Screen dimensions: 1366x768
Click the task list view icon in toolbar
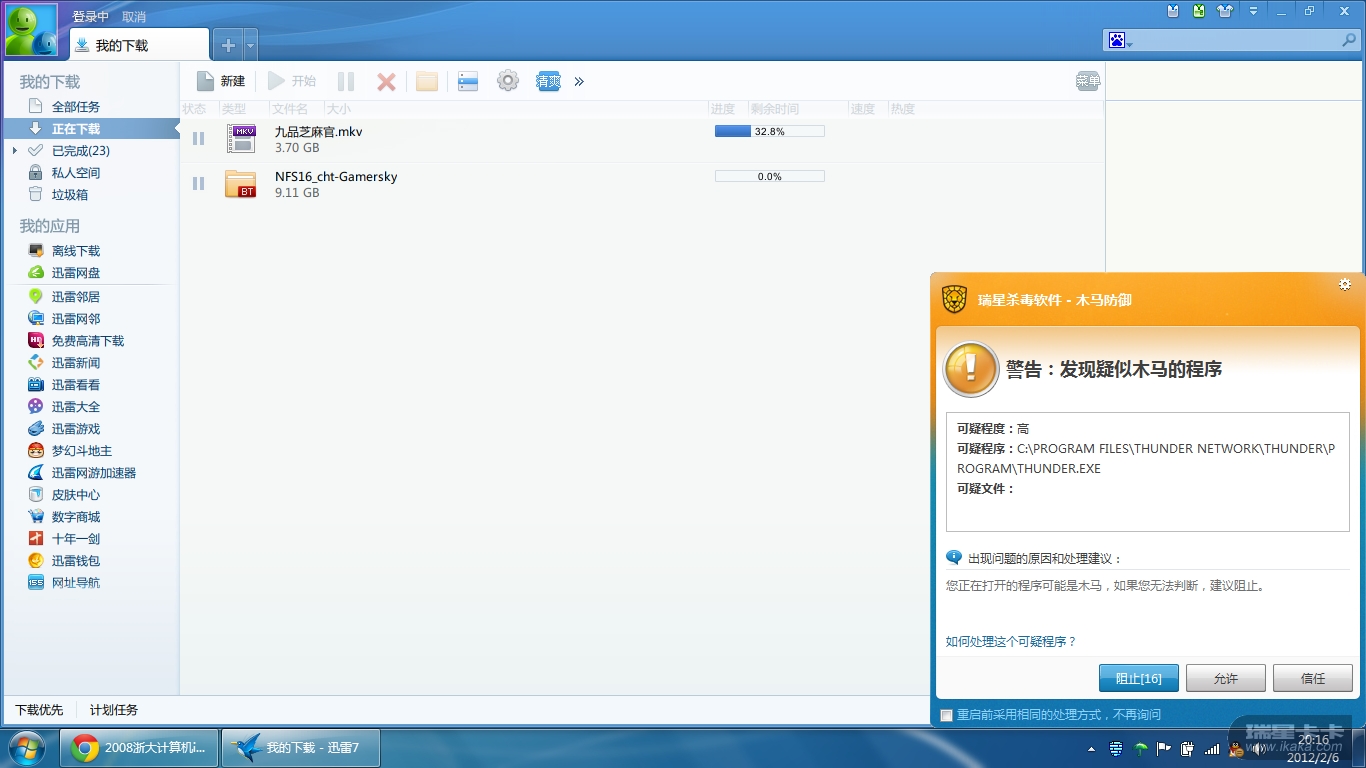(468, 82)
